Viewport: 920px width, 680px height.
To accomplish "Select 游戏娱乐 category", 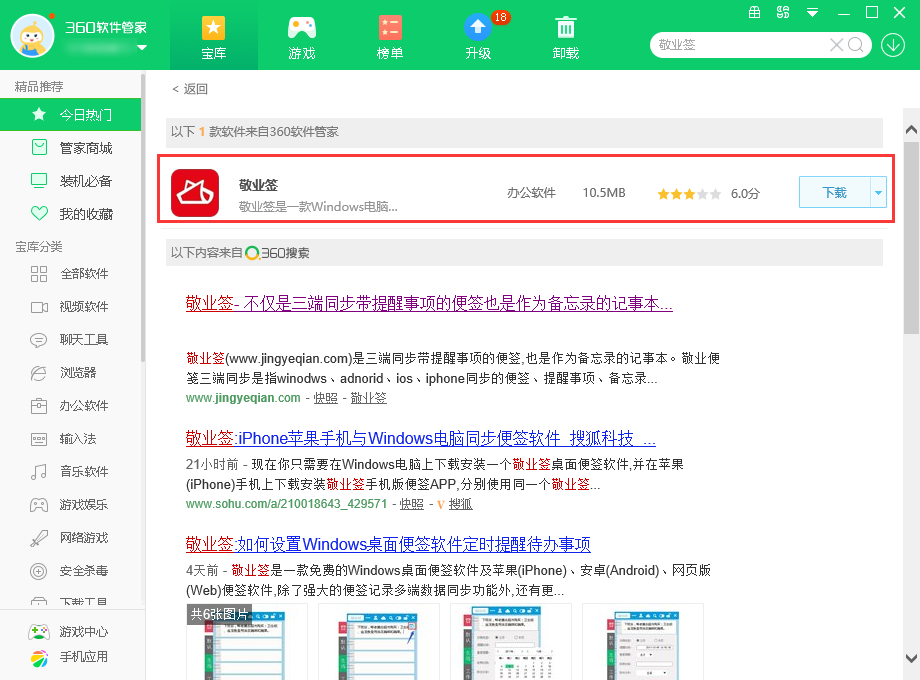I will coord(70,505).
